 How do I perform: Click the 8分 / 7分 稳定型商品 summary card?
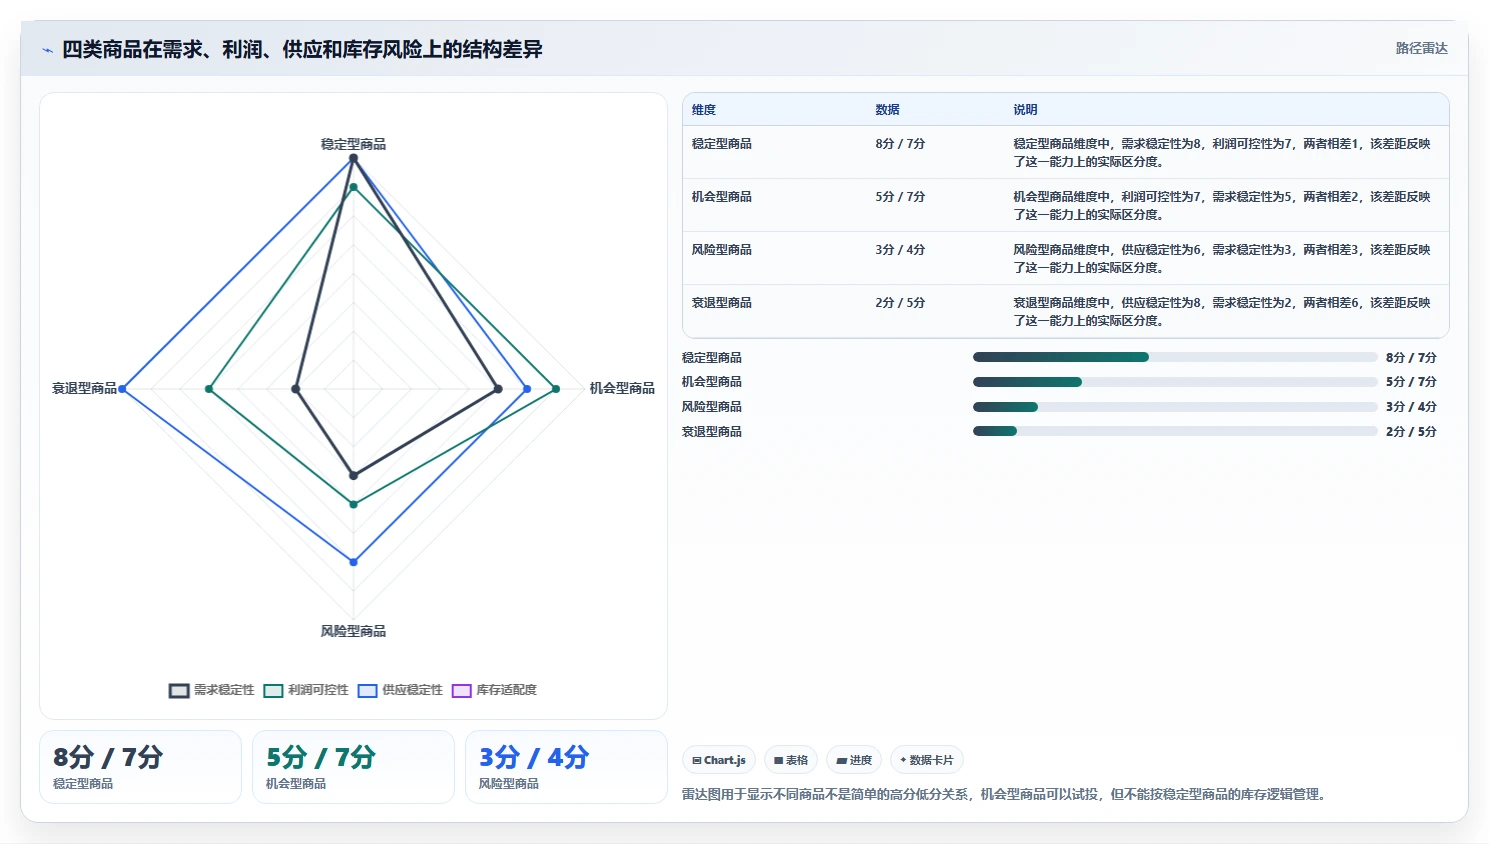pyautogui.click(x=140, y=767)
